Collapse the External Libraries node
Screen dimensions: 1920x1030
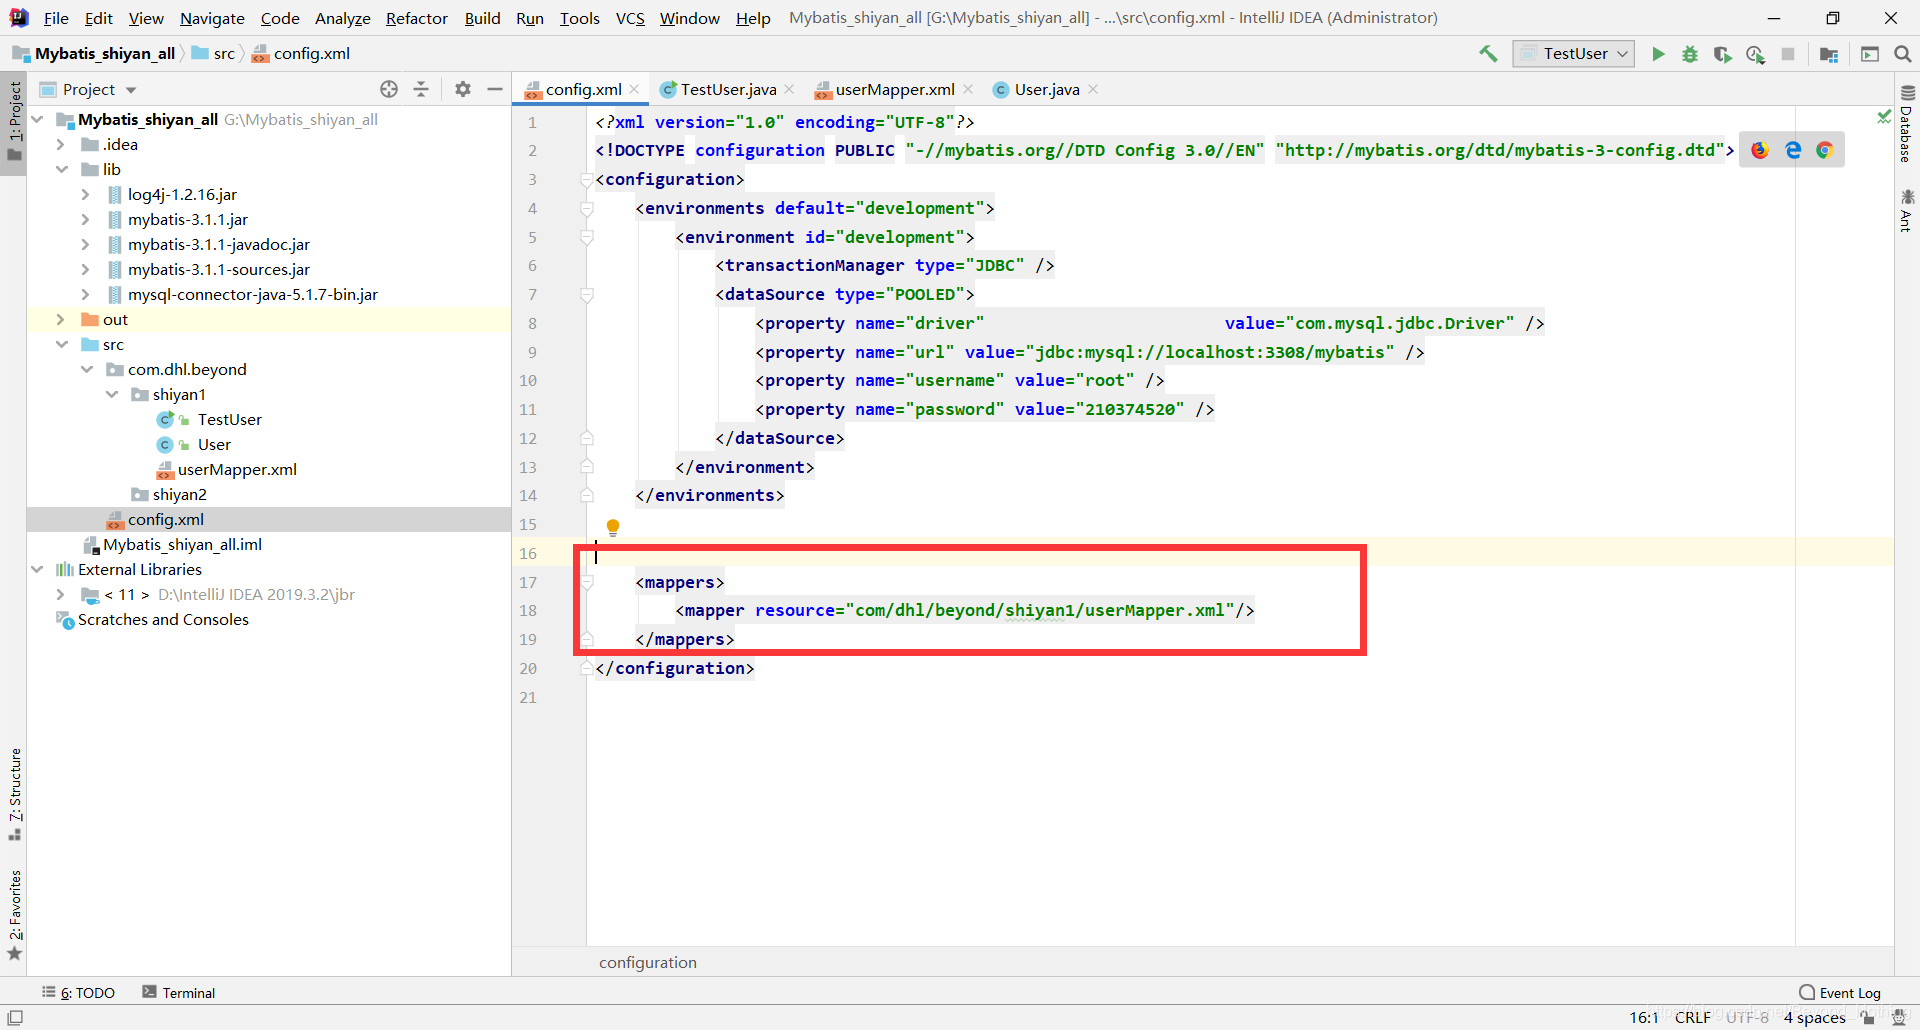click(x=37, y=570)
